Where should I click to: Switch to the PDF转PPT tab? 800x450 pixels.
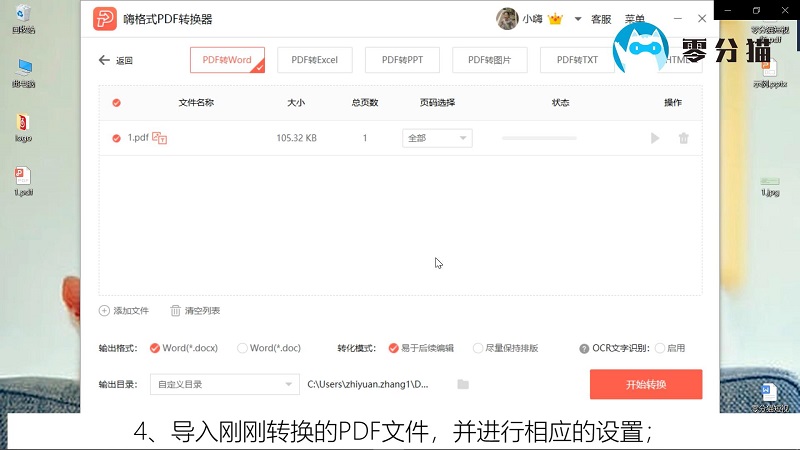click(402, 60)
